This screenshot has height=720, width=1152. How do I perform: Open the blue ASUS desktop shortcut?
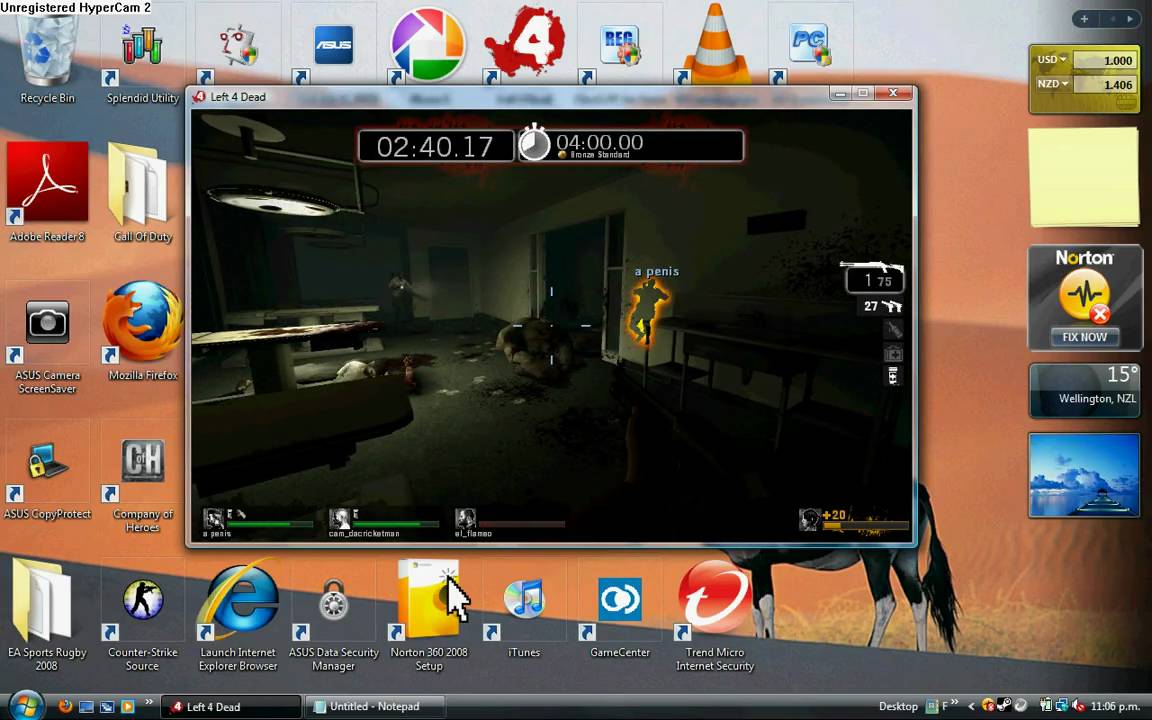[x=333, y=46]
